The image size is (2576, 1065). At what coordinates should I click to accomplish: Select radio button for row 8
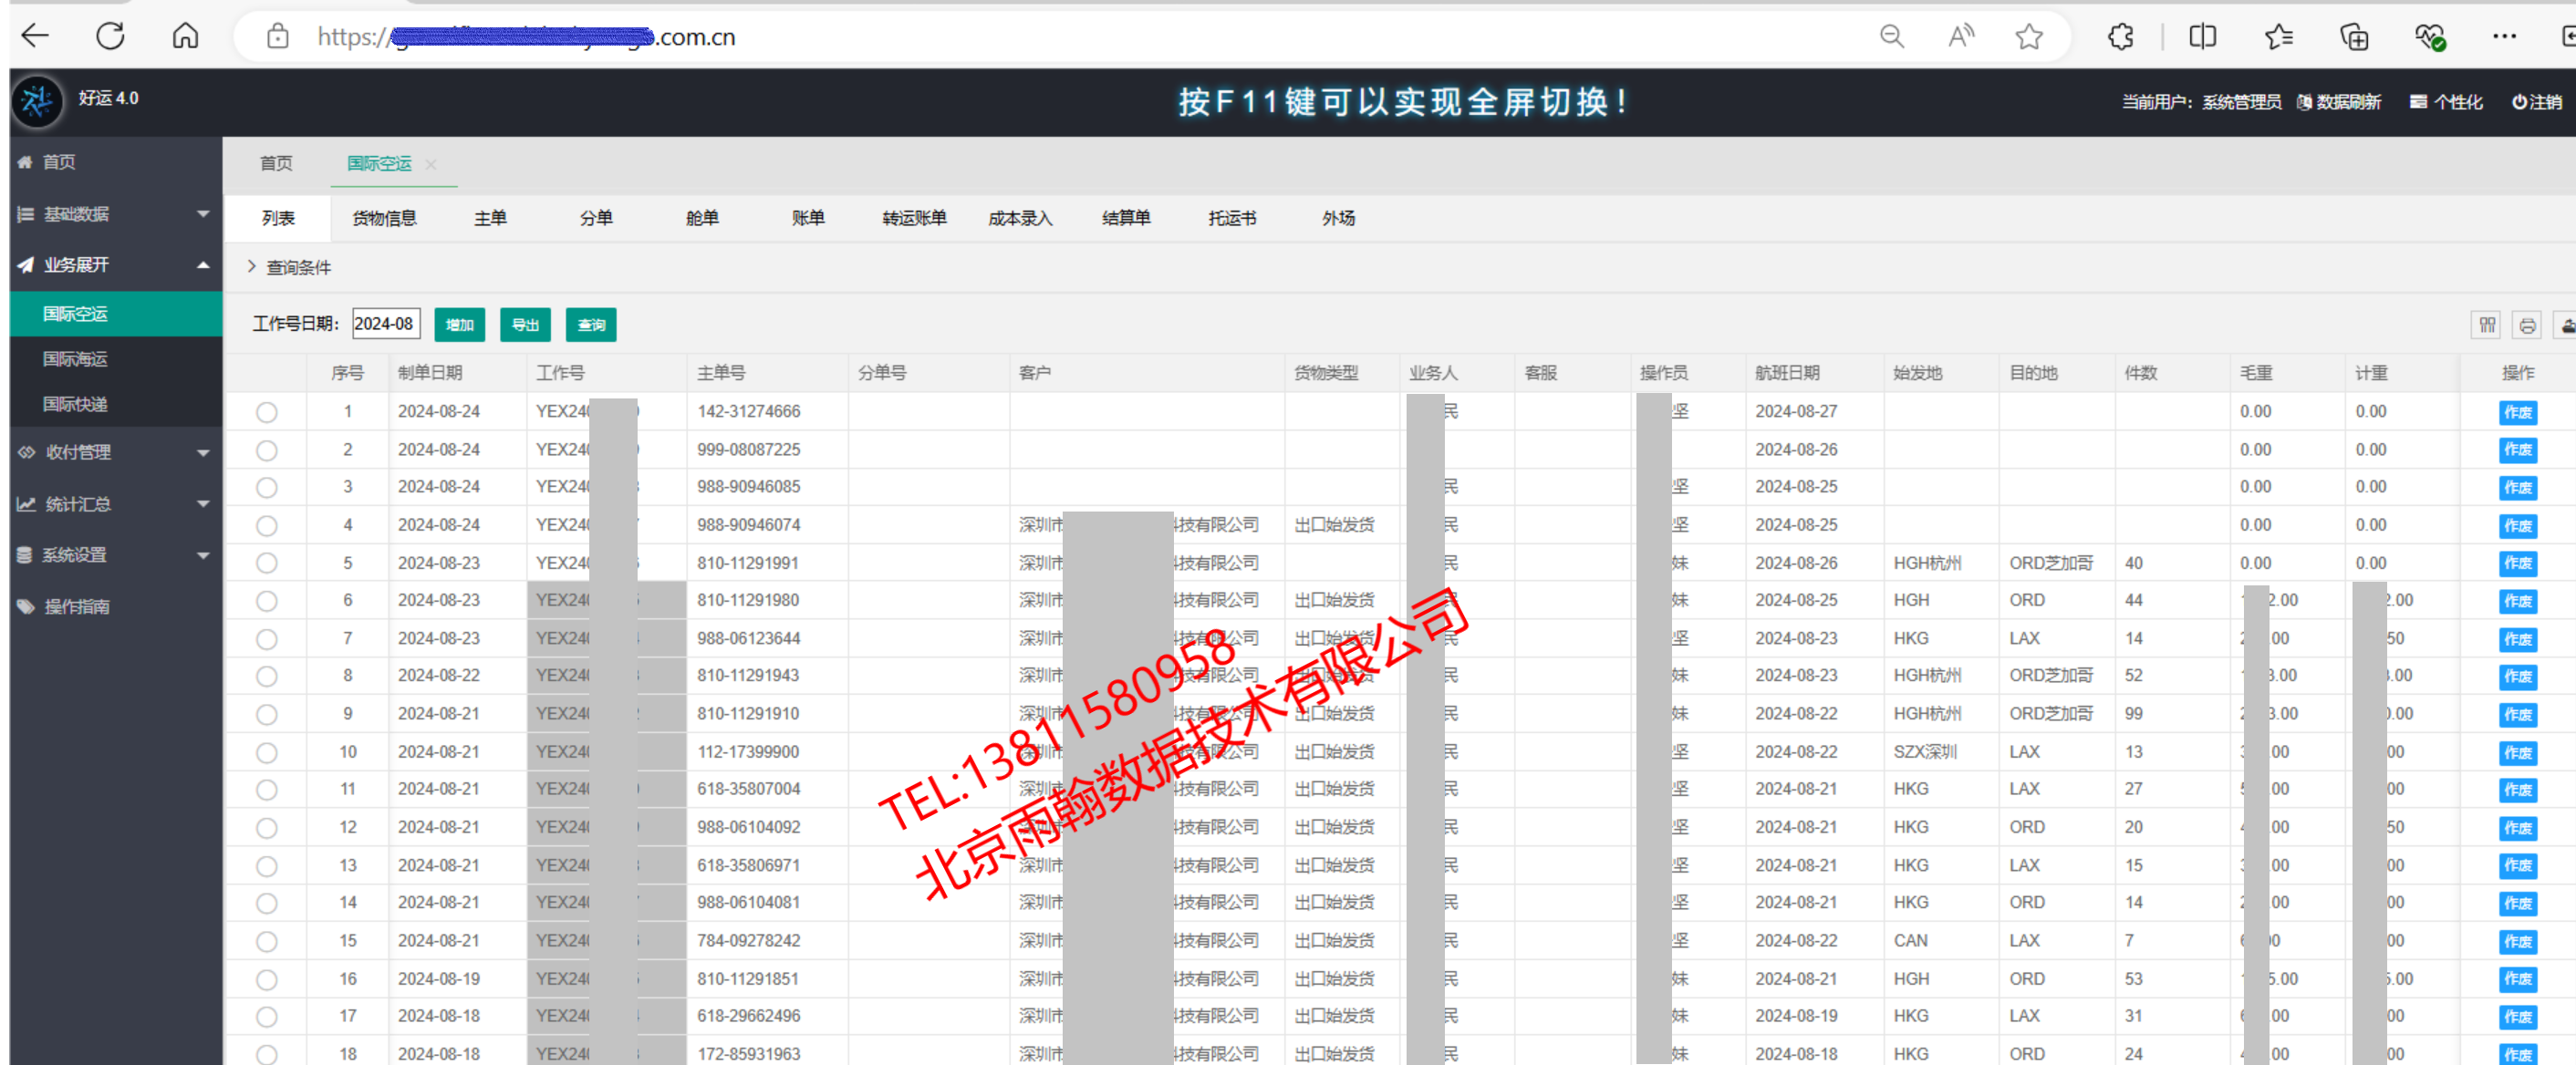266,676
